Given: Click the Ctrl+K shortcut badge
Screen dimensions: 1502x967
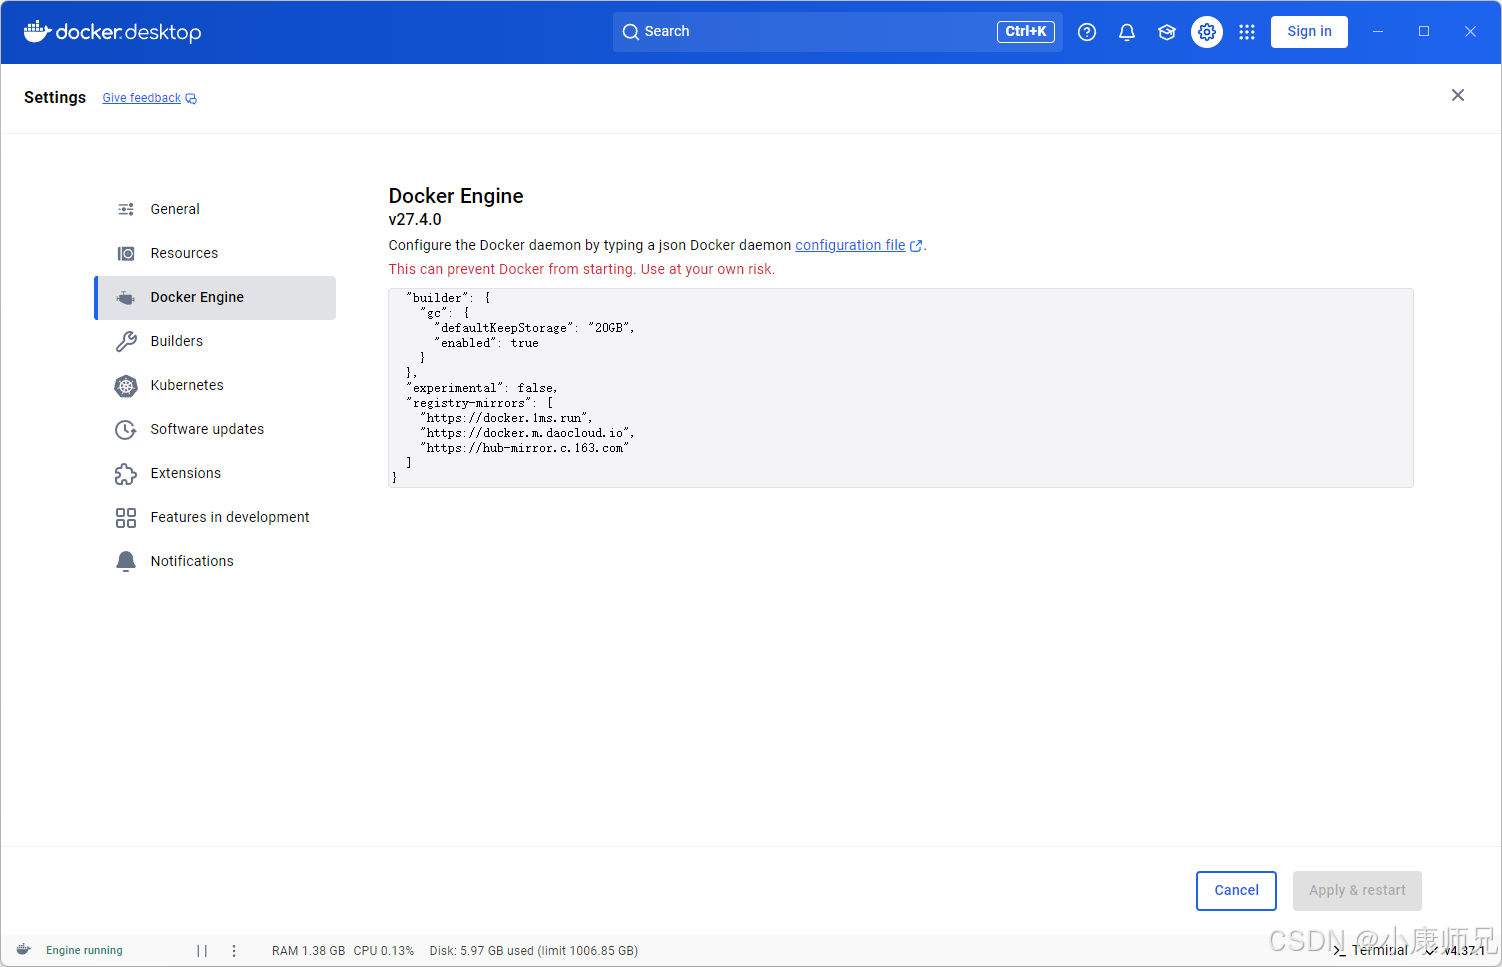Looking at the screenshot, I should 1026,32.
